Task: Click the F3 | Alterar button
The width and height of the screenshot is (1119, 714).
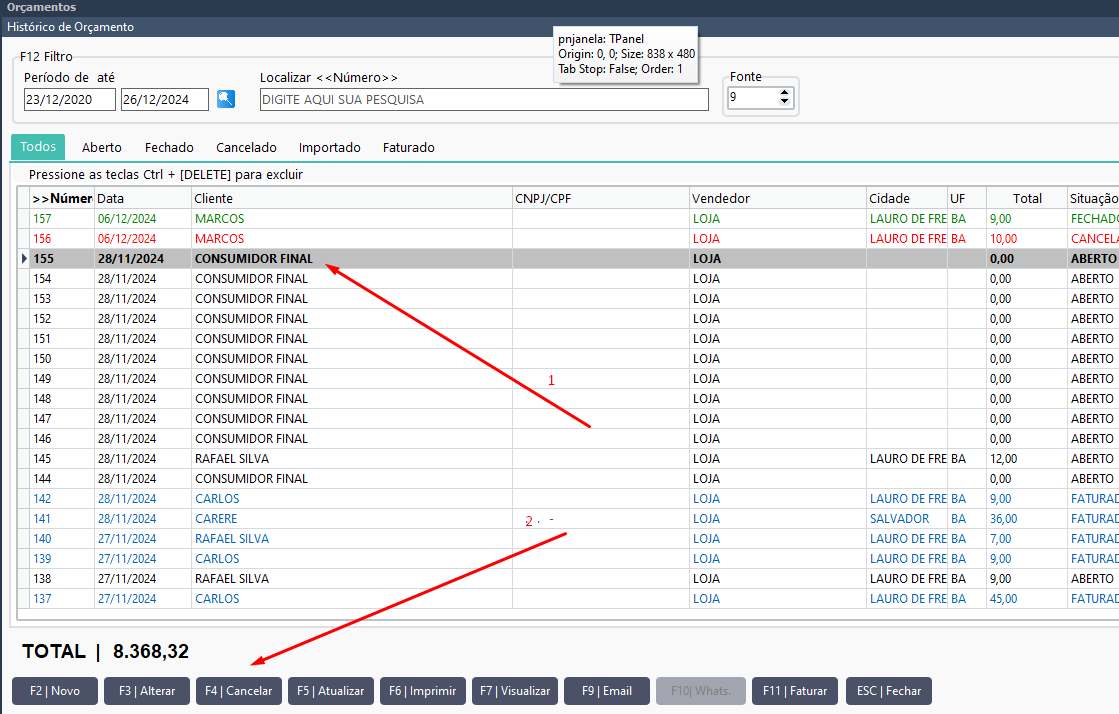Action: pyautogui.click(x=147, y=690)
